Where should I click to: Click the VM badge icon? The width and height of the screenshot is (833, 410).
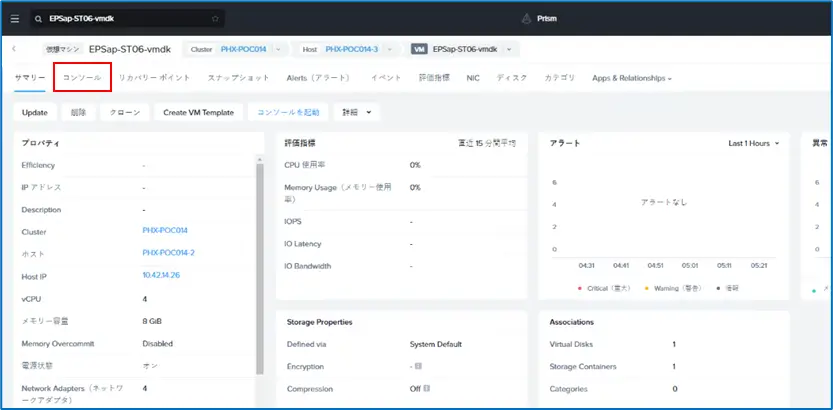point(419,49)
